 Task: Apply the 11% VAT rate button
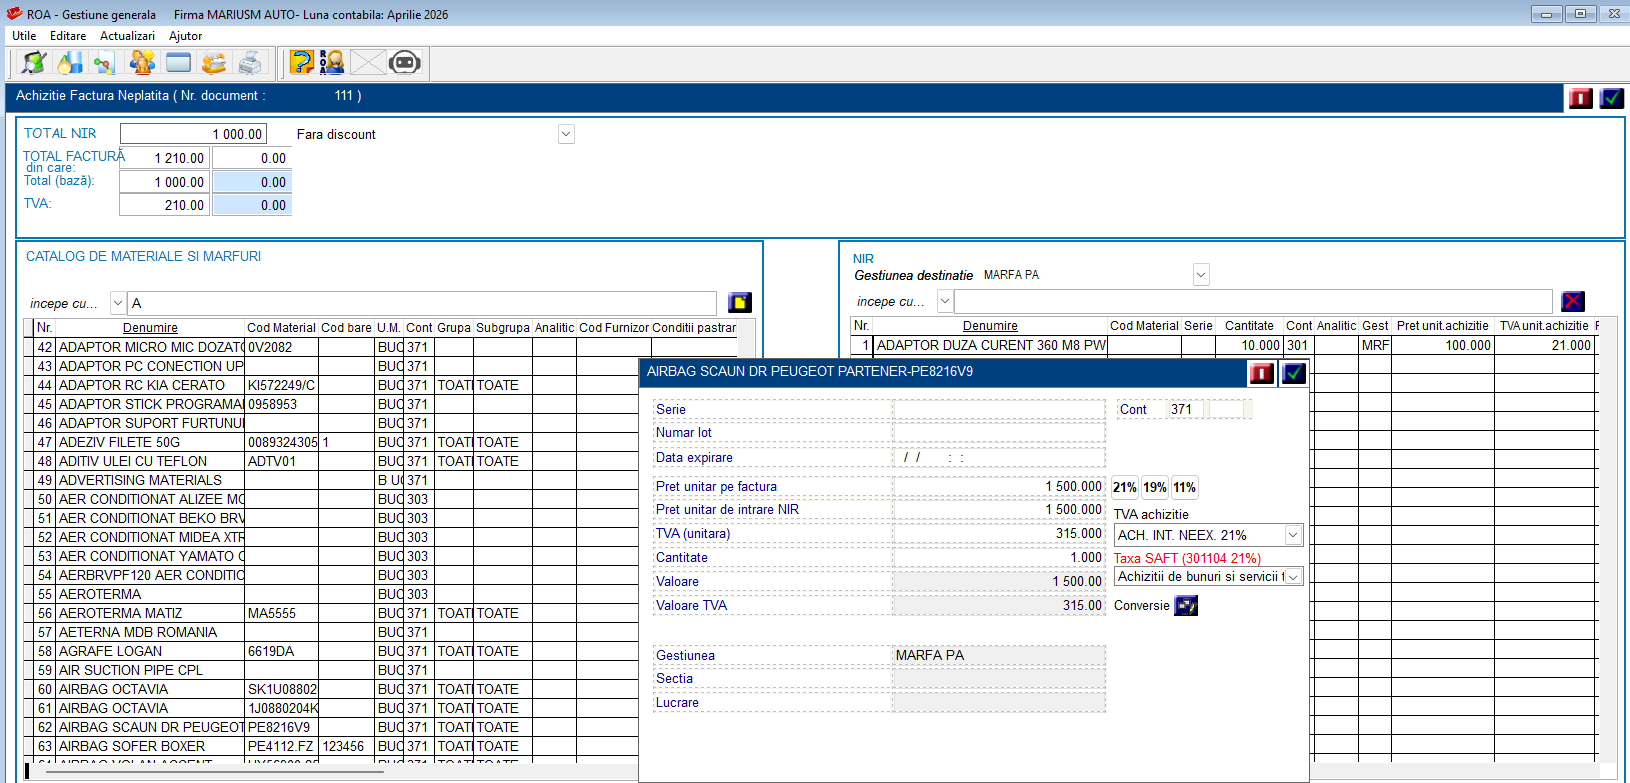point(1185,488)
